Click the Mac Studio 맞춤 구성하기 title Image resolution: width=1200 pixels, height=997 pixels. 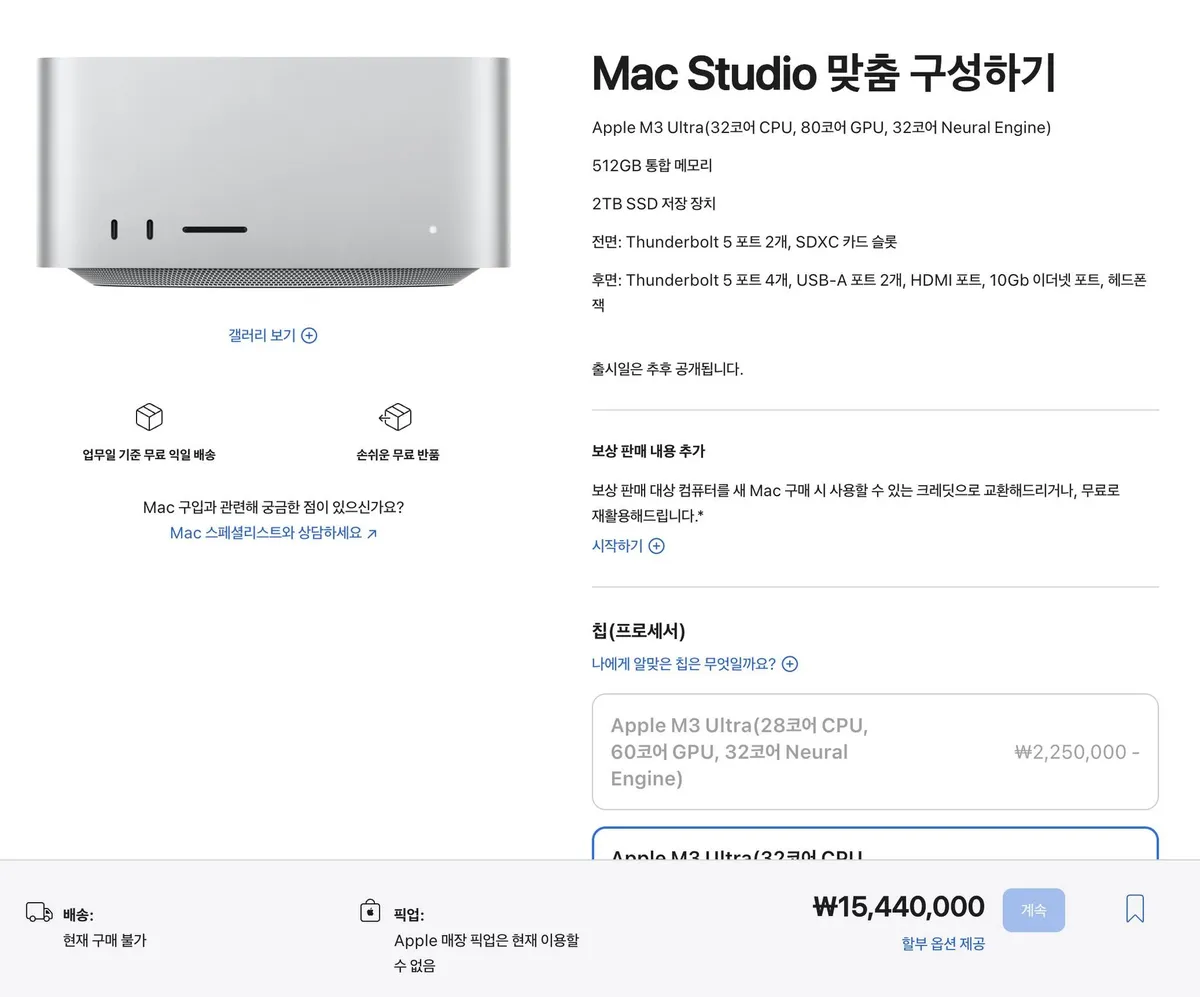coord(824,73)
